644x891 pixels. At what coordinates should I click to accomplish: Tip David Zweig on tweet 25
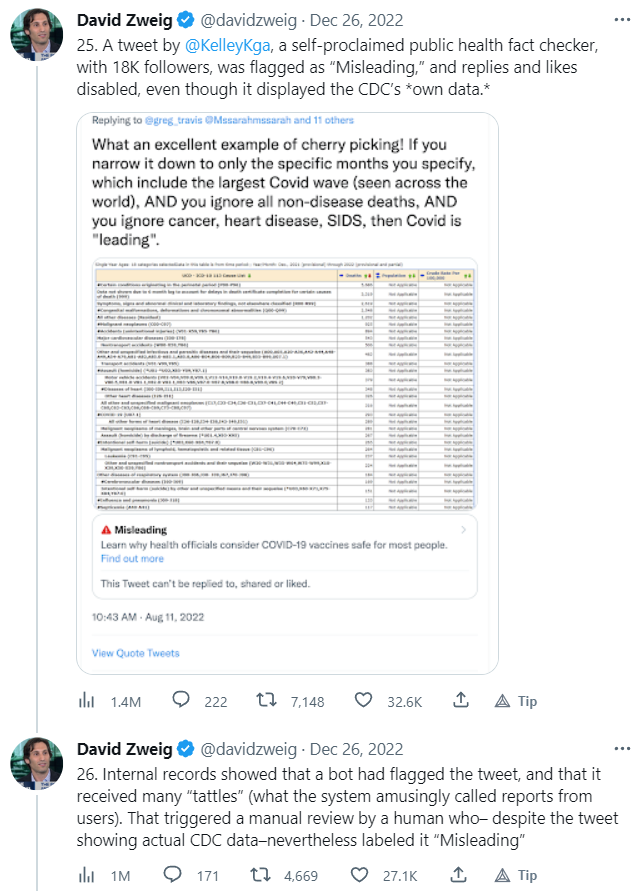[x=517, y=702]
